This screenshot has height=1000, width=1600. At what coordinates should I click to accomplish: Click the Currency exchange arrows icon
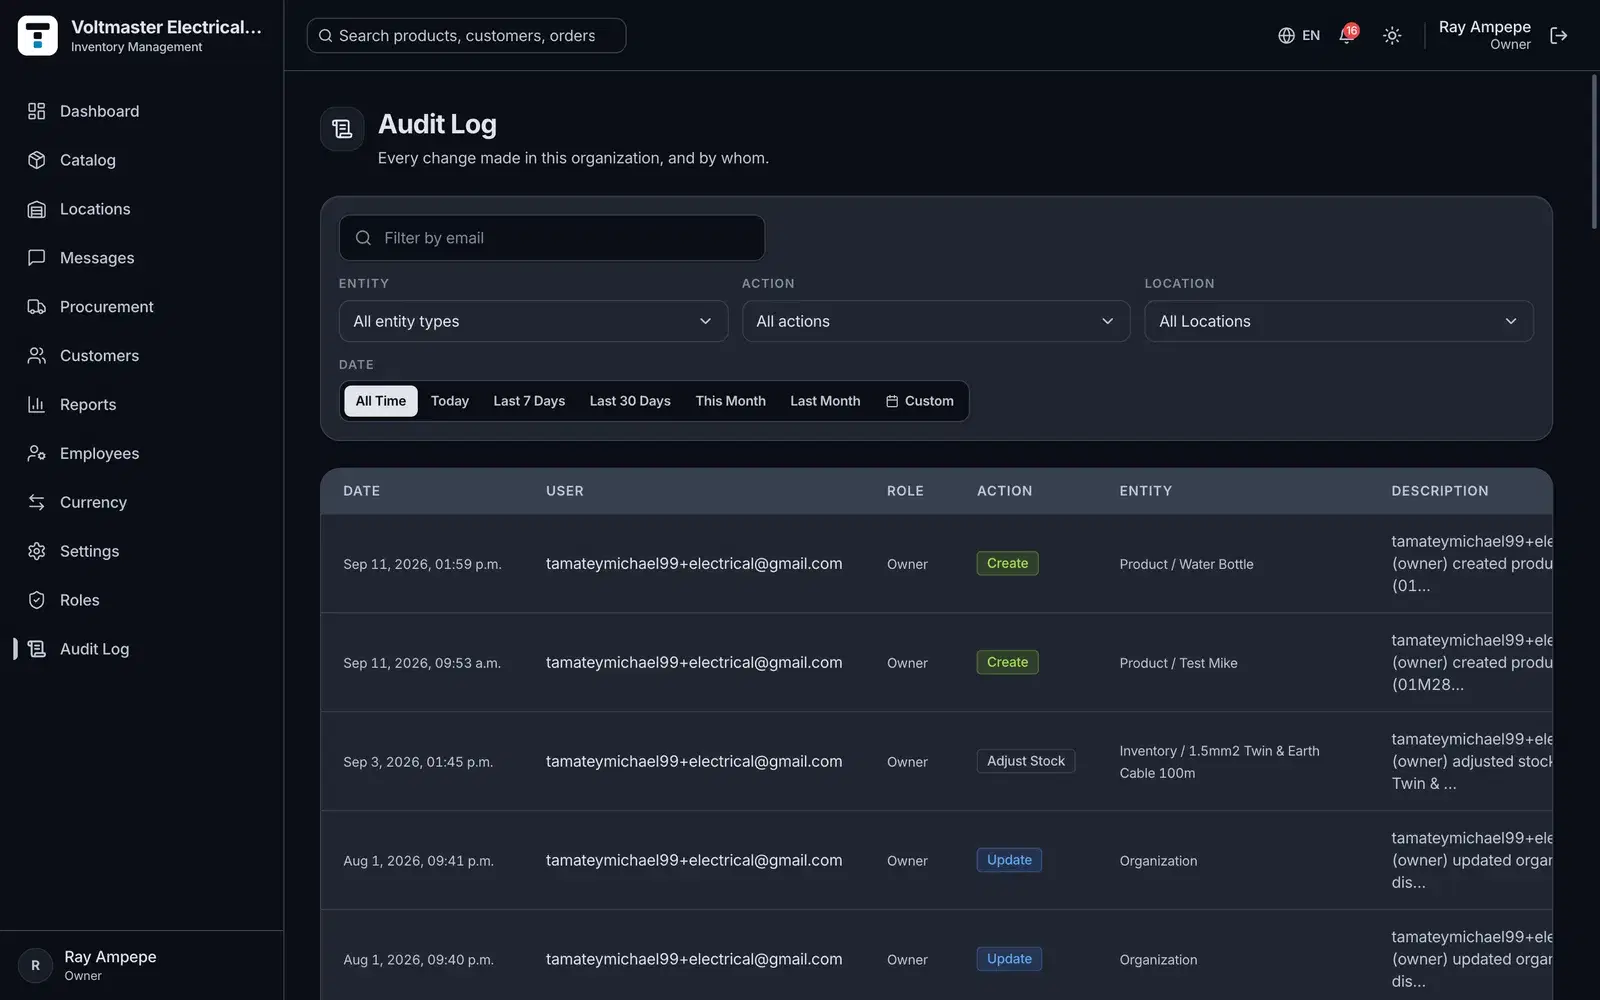37,502
